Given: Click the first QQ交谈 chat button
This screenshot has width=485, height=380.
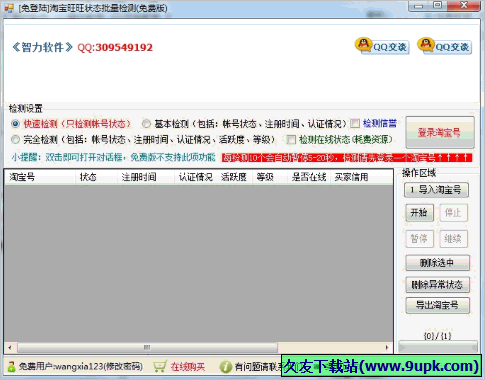Looking at the screenshot, I should coord(382,46).
